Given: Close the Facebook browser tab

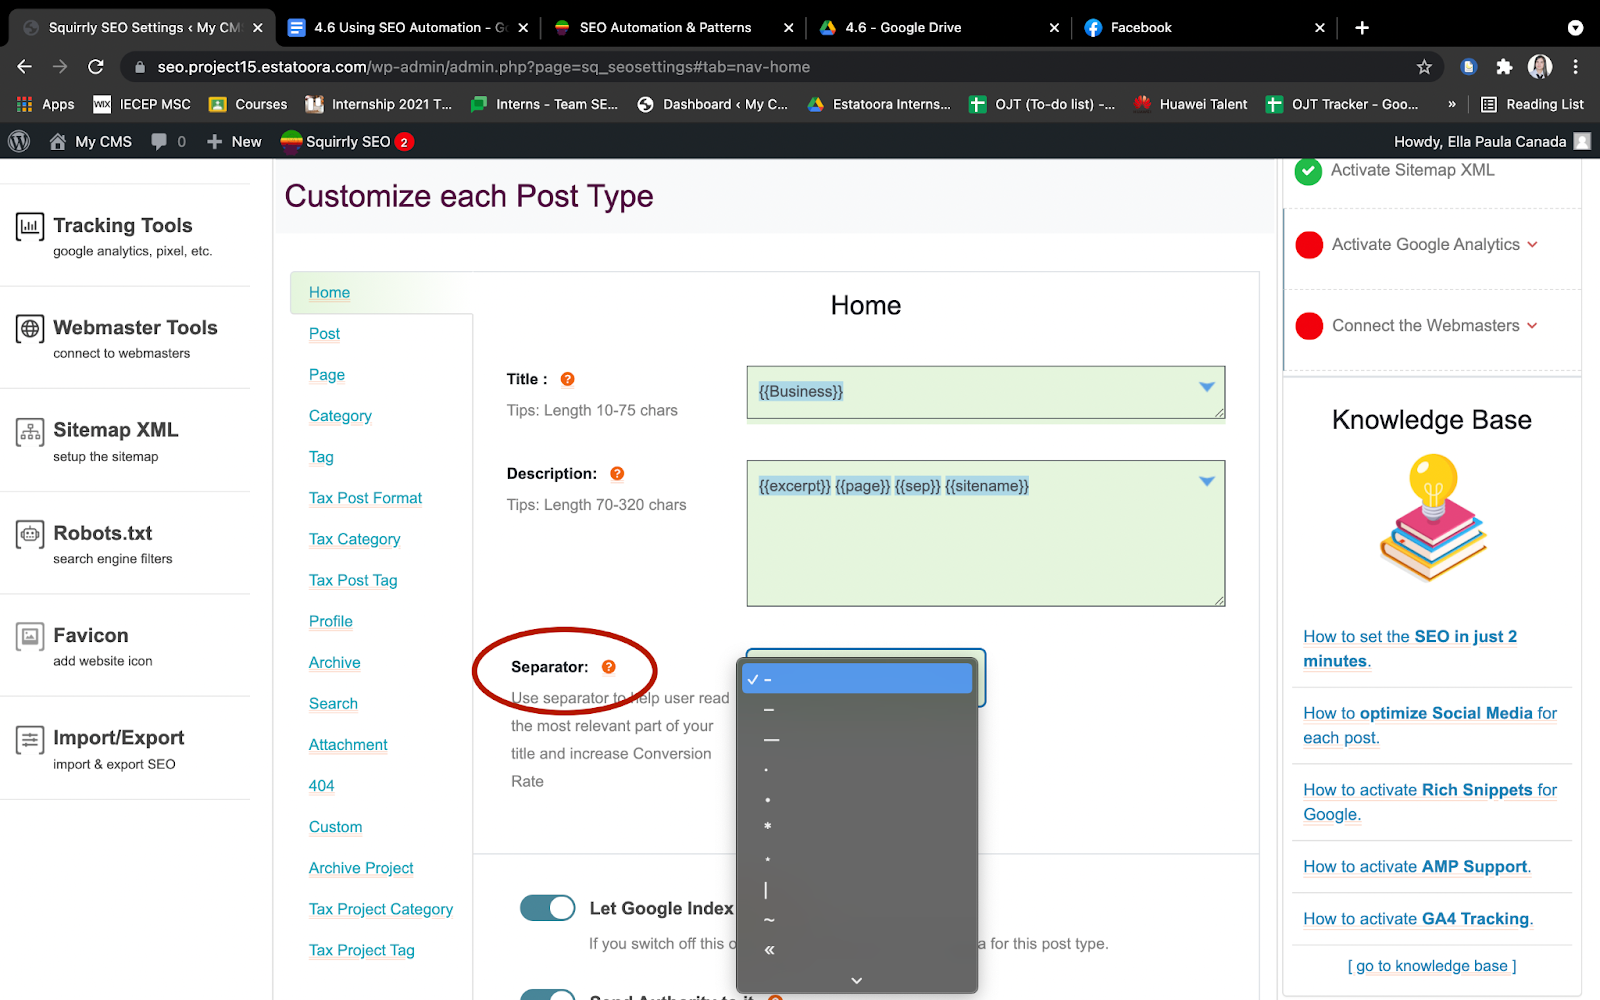Looking at the screenshot, I should pyautogui.click(x=1320, y=28).
